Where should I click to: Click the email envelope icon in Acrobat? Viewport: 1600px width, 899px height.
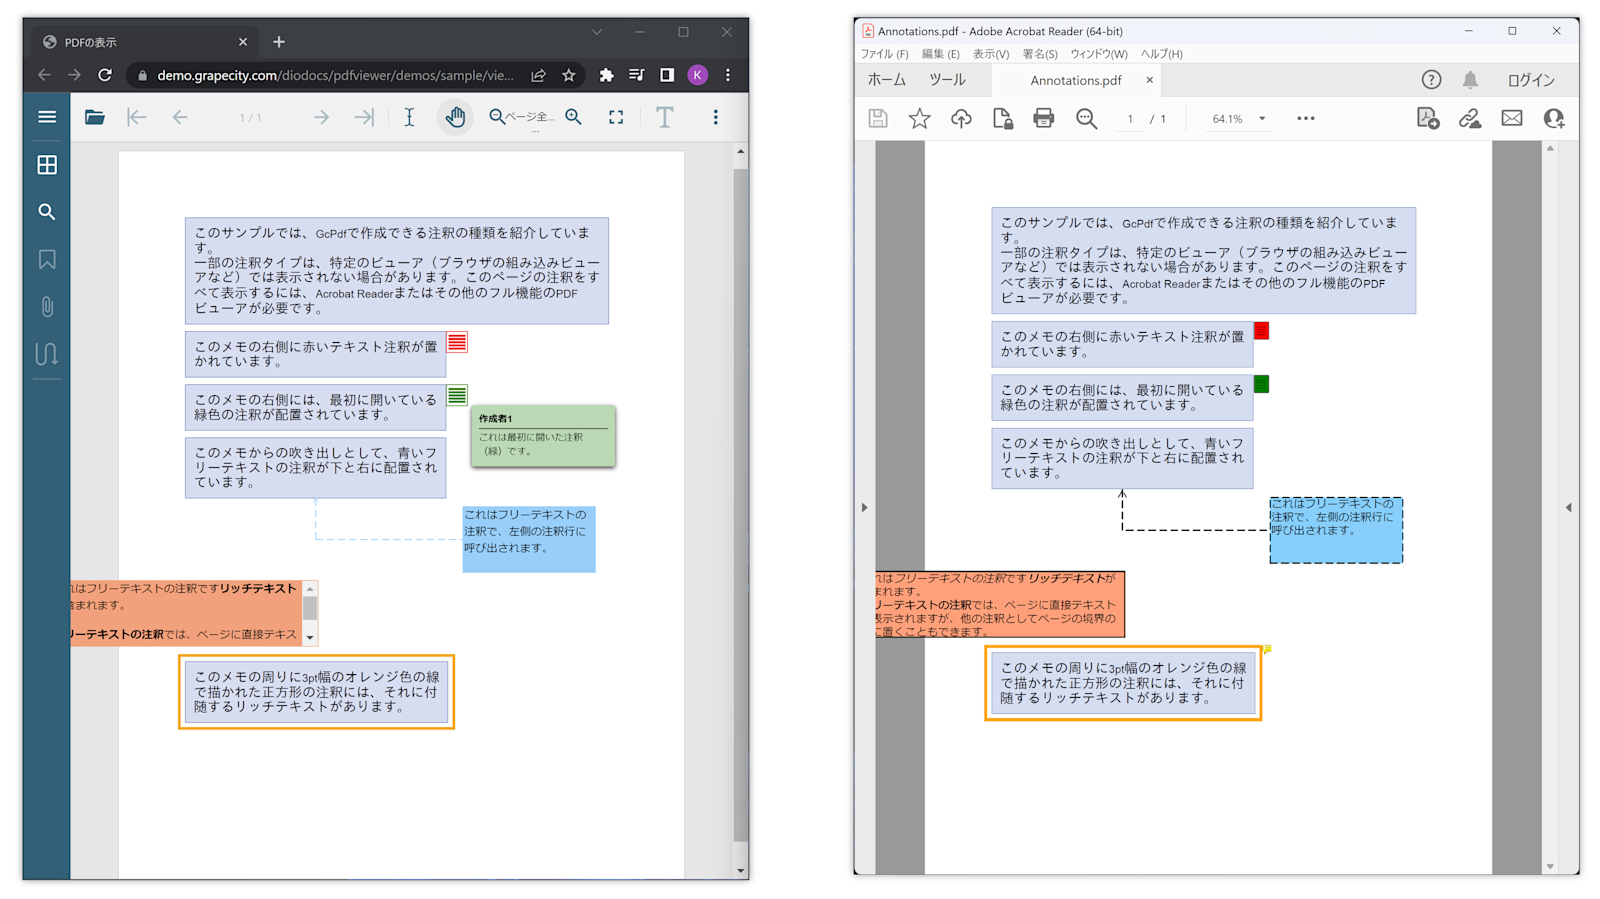1511,118
